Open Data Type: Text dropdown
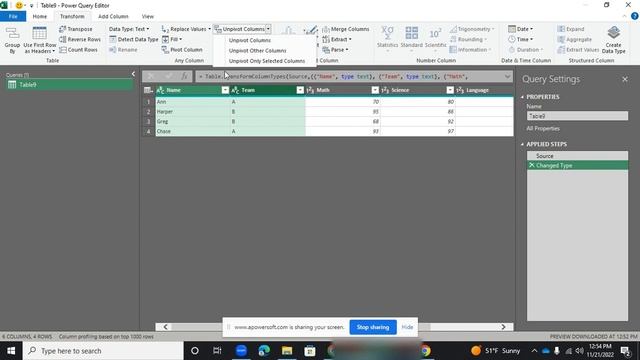The height and width of the screenshot is (360, 640). [129, 29]
